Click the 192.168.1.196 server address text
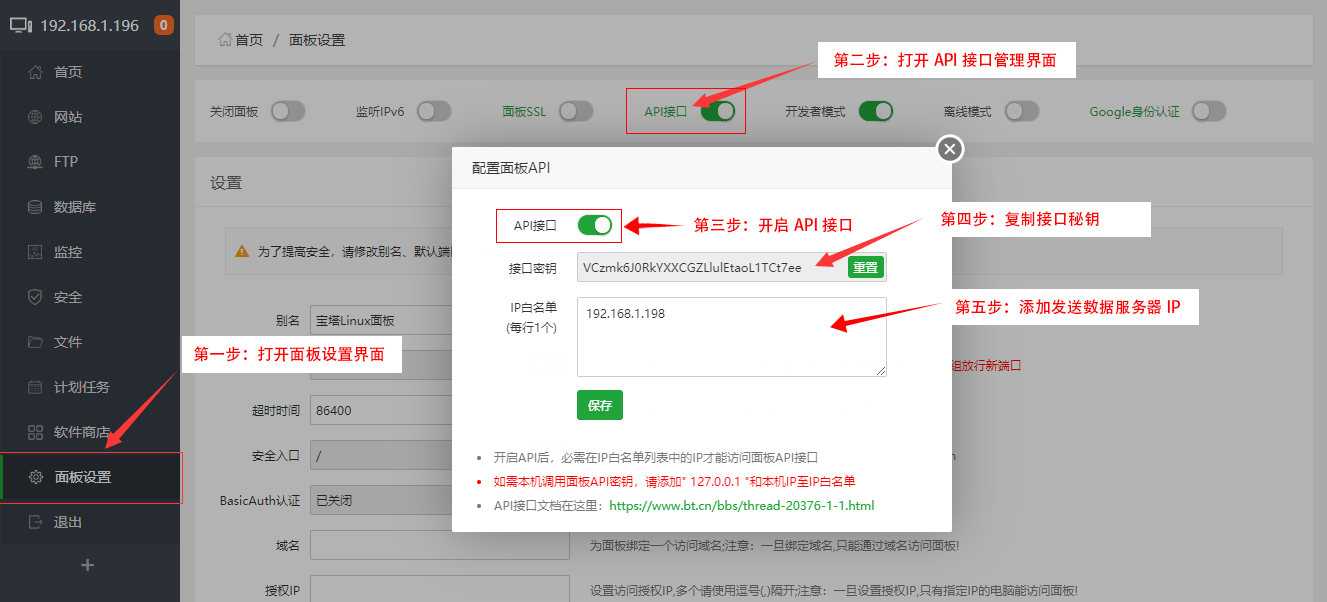Image resolution: width=1327 pixels, height=602 pixels. (x=89, y=26)
